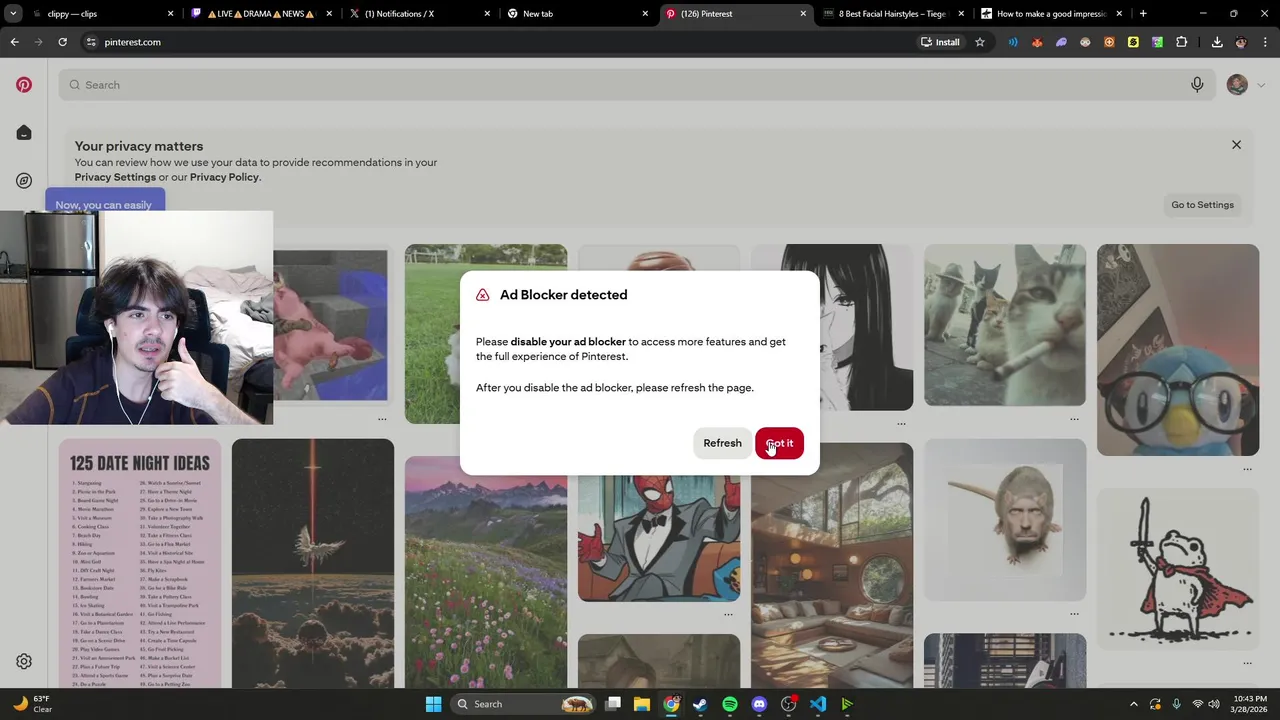Switch to the Notifications / X tab
This screenshot has height=720, width=1280.
(420, 14)
